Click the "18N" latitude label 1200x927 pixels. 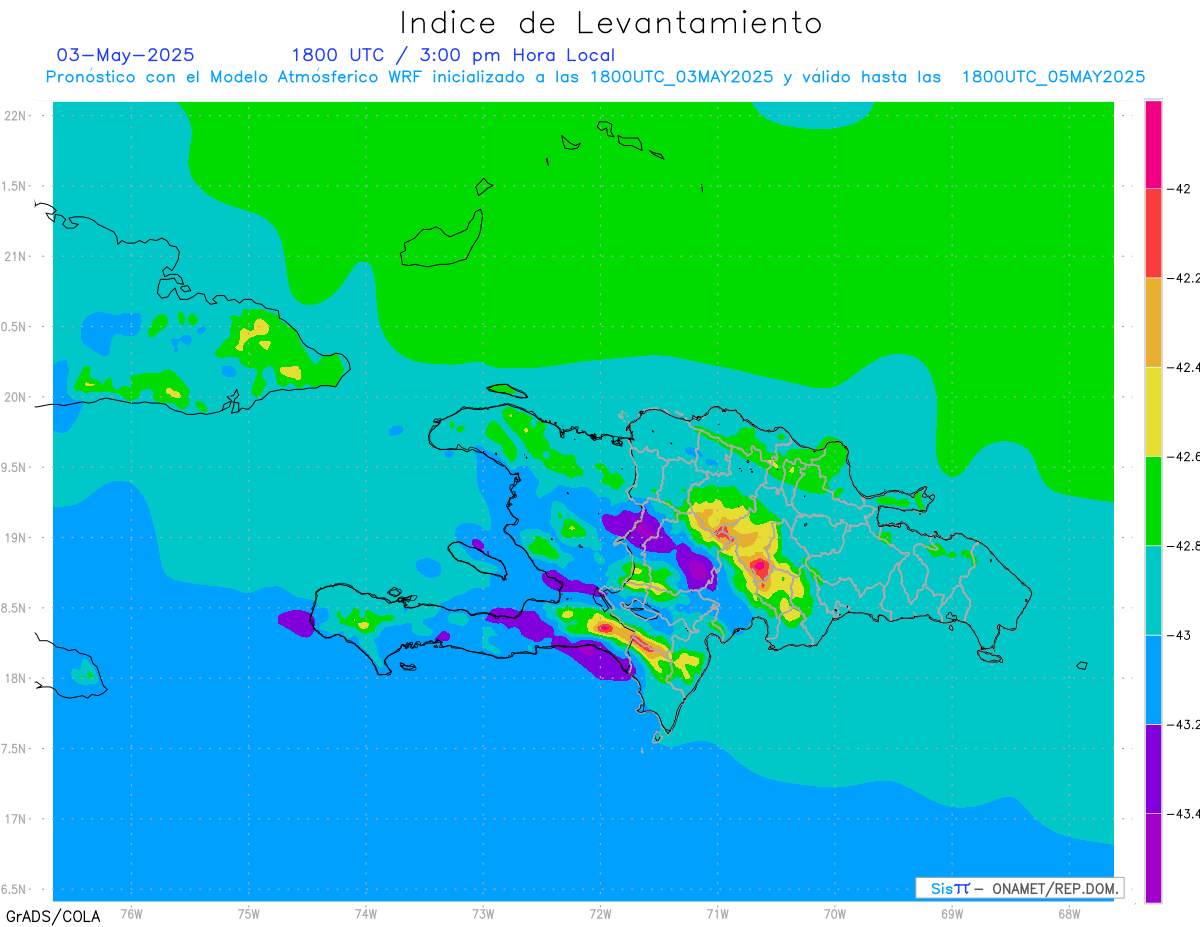click(x=15, y=678)
